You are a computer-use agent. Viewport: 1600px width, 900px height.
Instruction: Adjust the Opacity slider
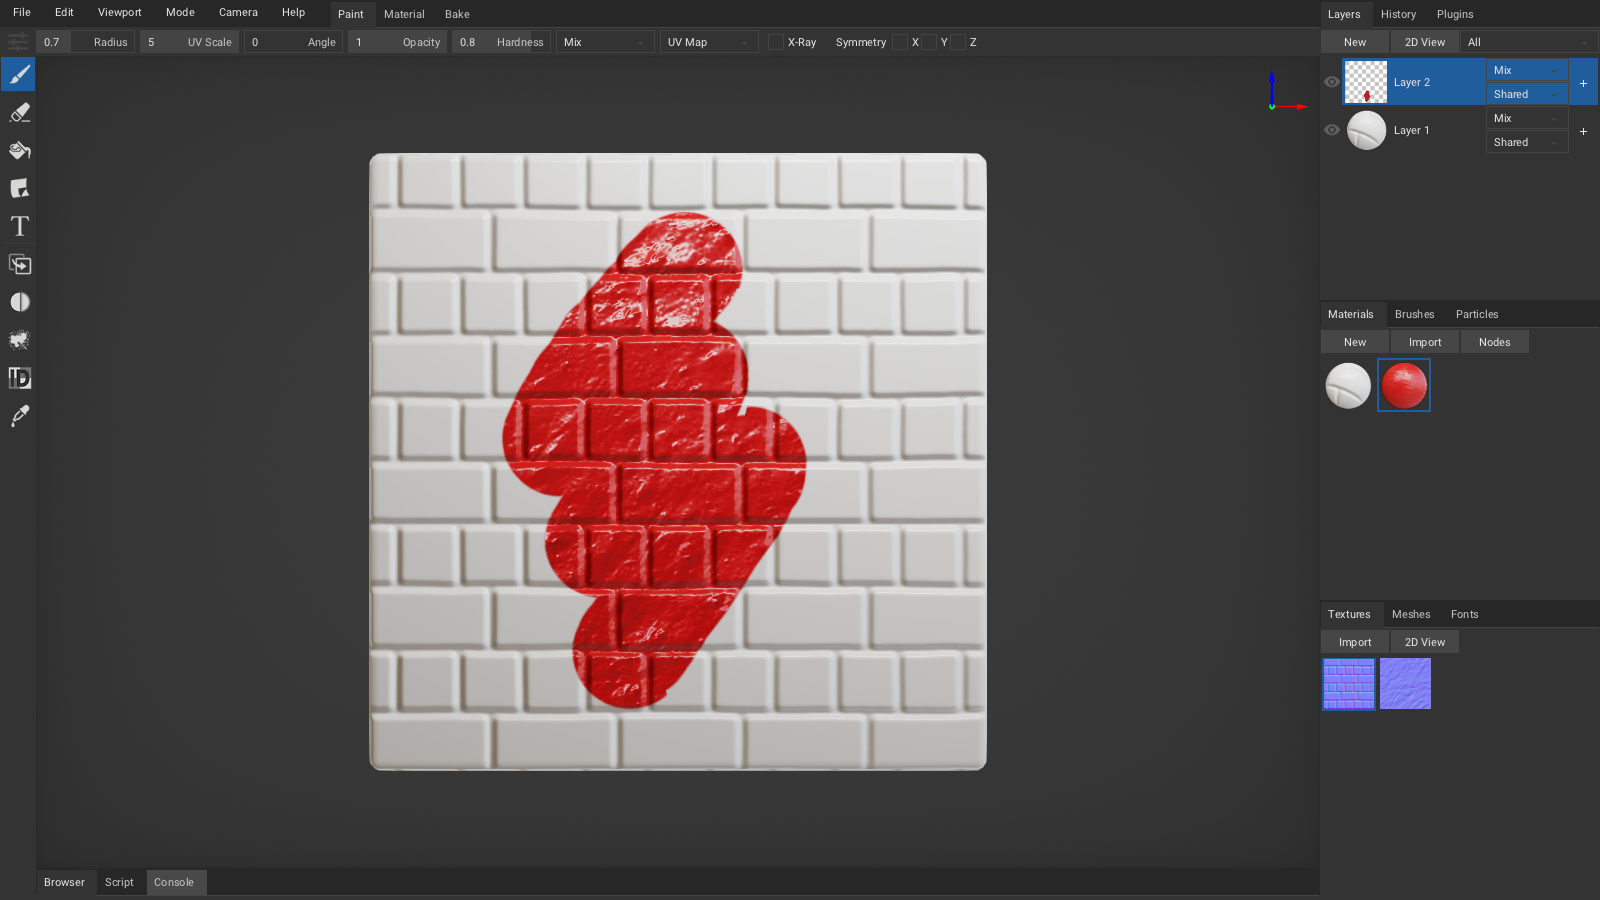point(398,42)
